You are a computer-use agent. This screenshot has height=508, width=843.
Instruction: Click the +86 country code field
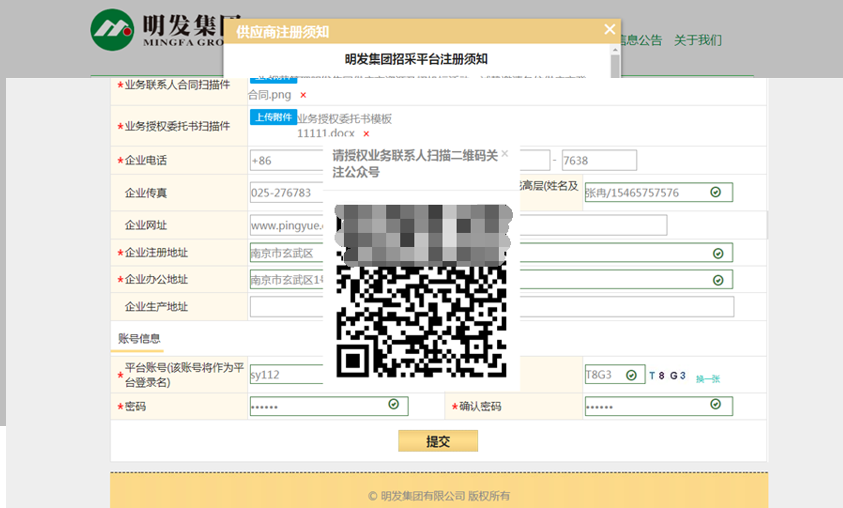click(x=286, y=161)
